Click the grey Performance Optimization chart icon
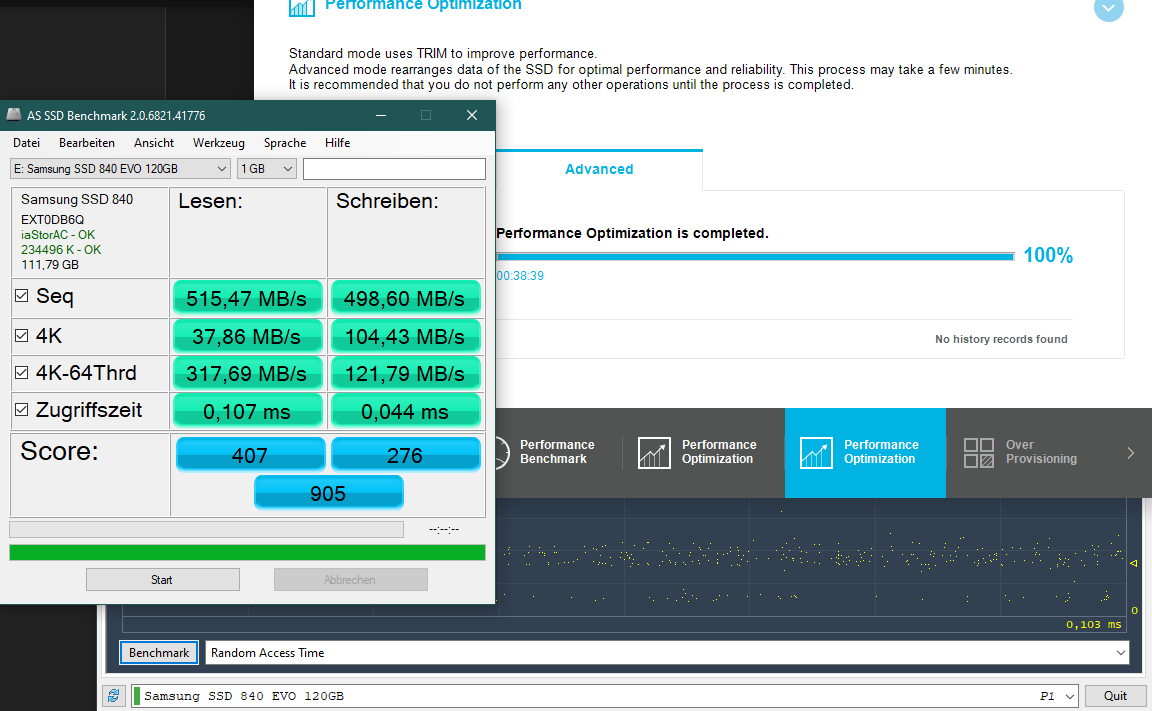 tap(654, 452)
